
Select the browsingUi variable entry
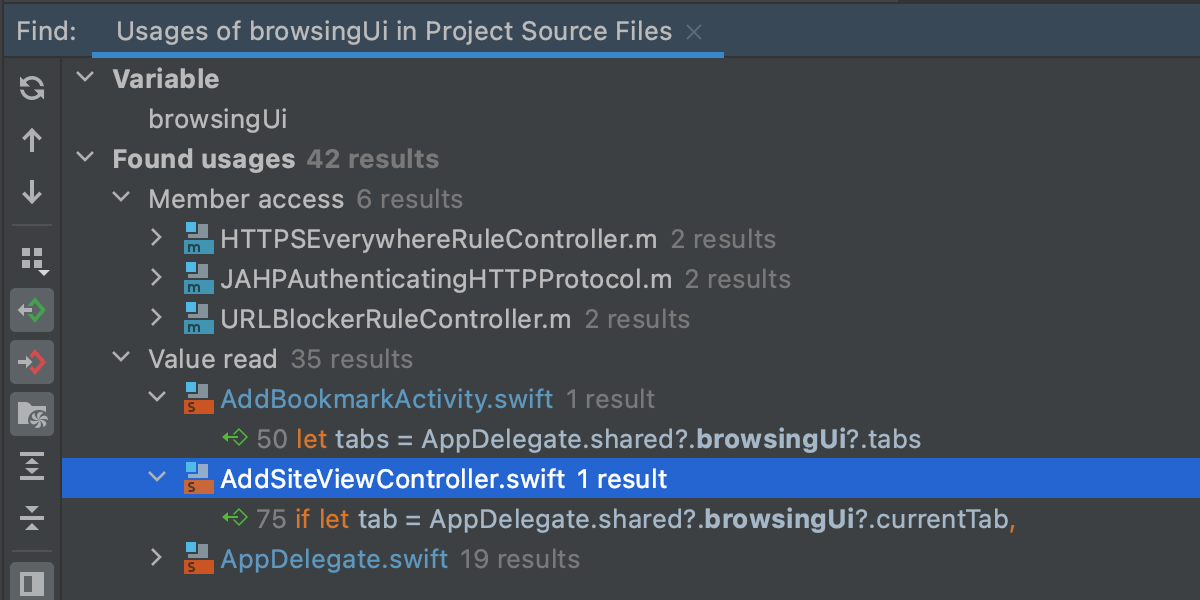(218, 119)
